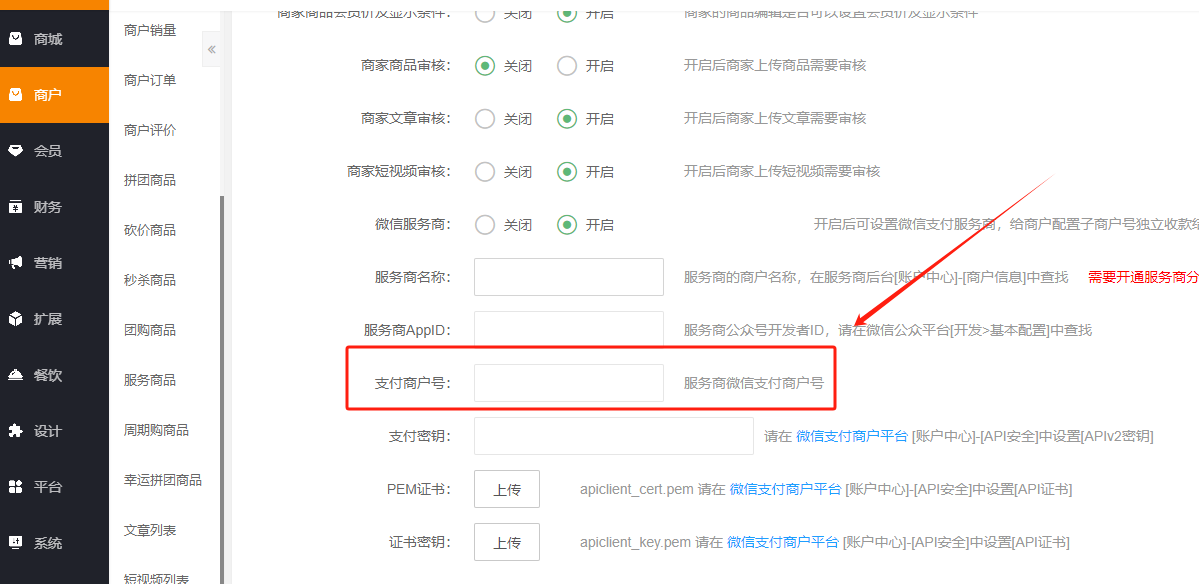
Task: Click the 服务商名称 input field
Action: click(x=568, y=277)
